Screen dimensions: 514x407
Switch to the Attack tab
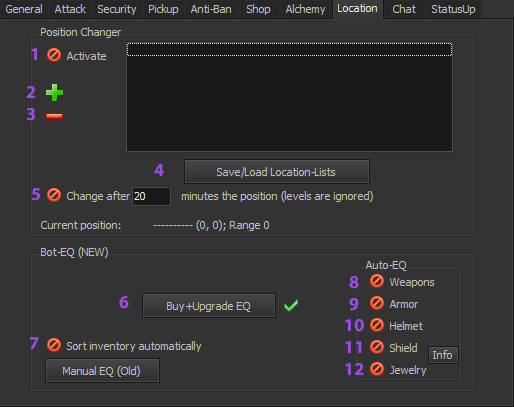point(70,9)
